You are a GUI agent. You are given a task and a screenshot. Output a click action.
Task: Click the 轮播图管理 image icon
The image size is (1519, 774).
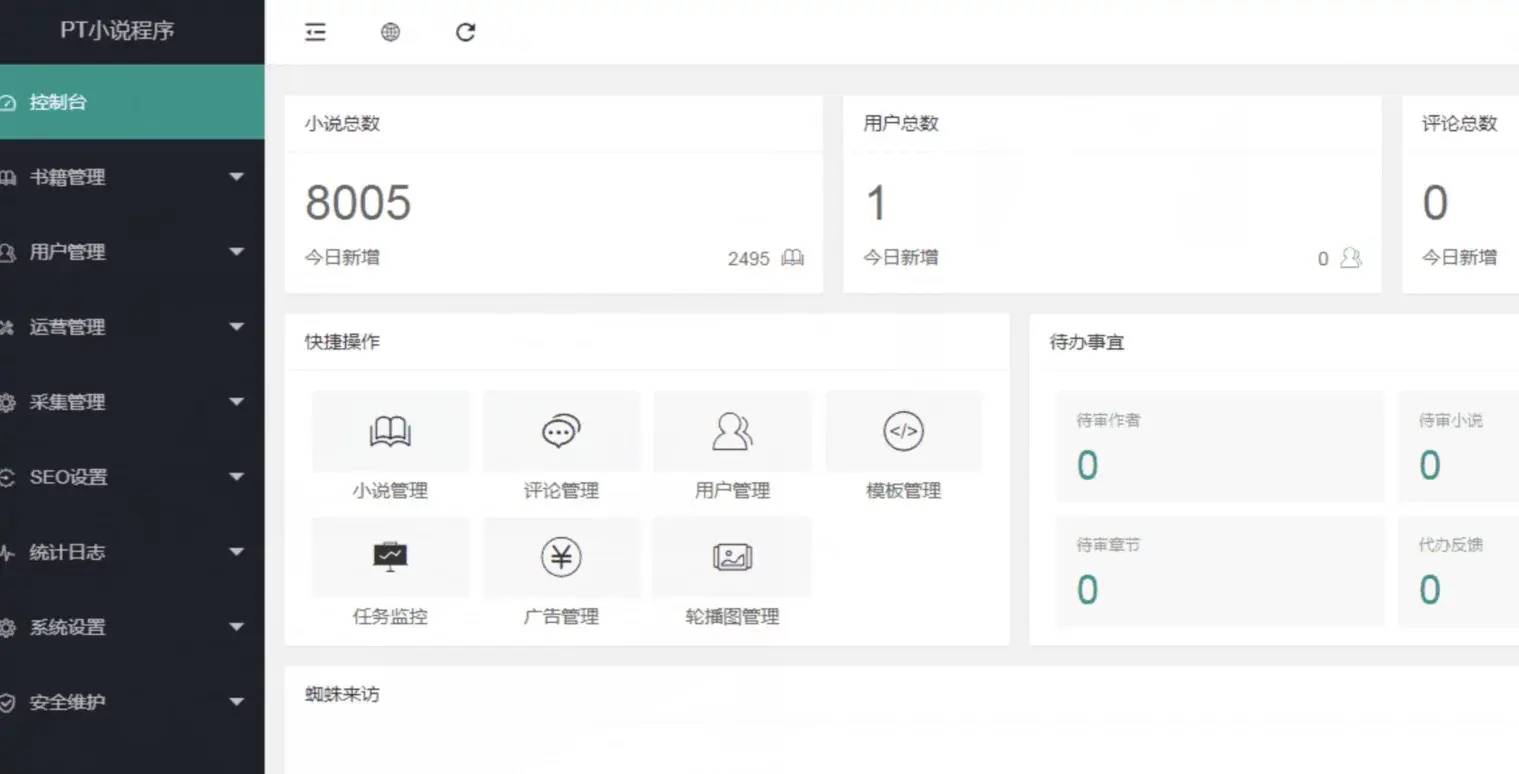[731, 558]
